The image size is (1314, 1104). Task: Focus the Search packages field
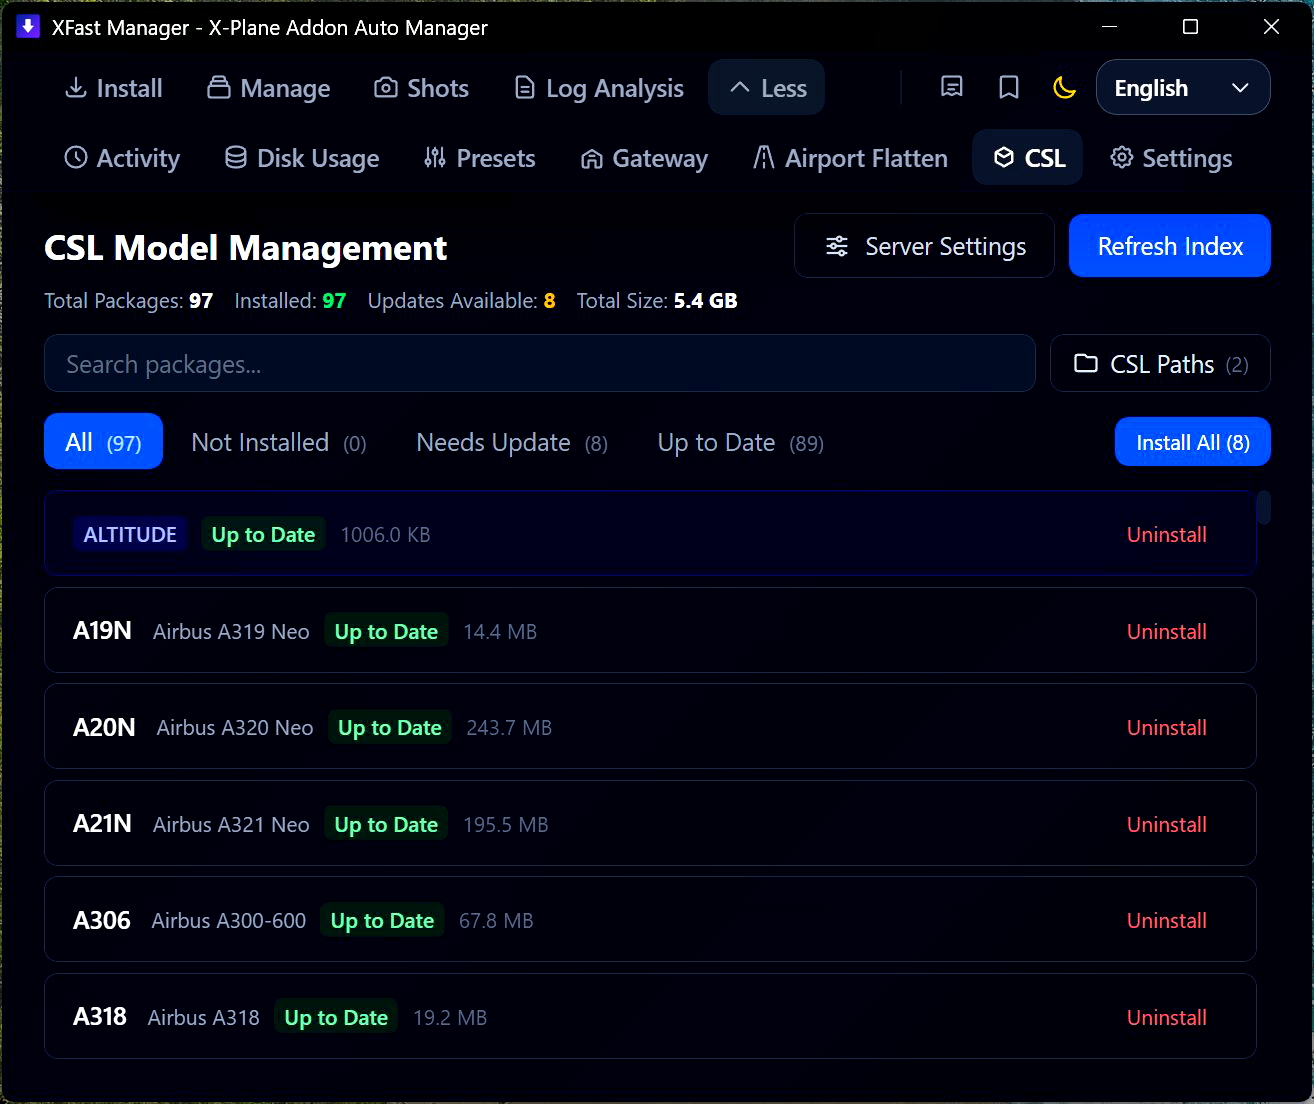click(x=540, y=364)
